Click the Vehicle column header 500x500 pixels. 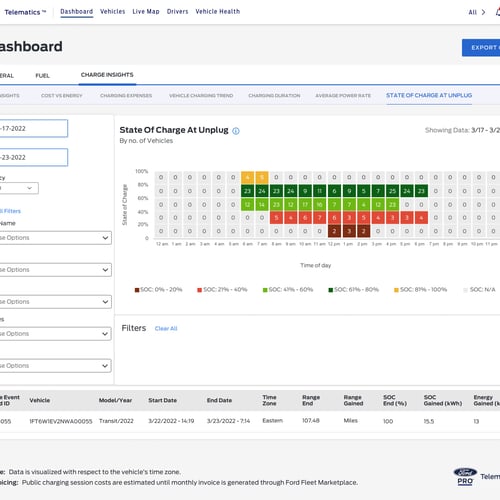click(39, 400)
